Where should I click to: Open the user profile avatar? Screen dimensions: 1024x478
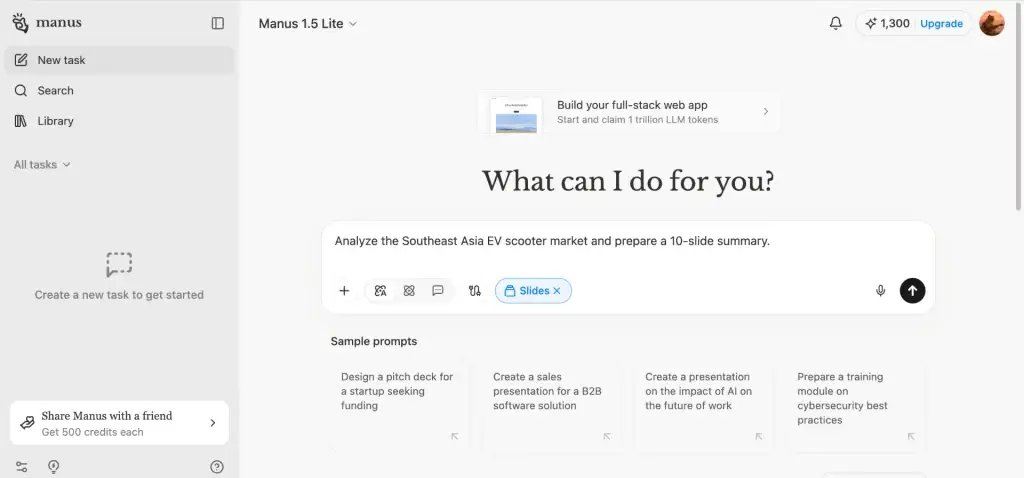(991, 24)
